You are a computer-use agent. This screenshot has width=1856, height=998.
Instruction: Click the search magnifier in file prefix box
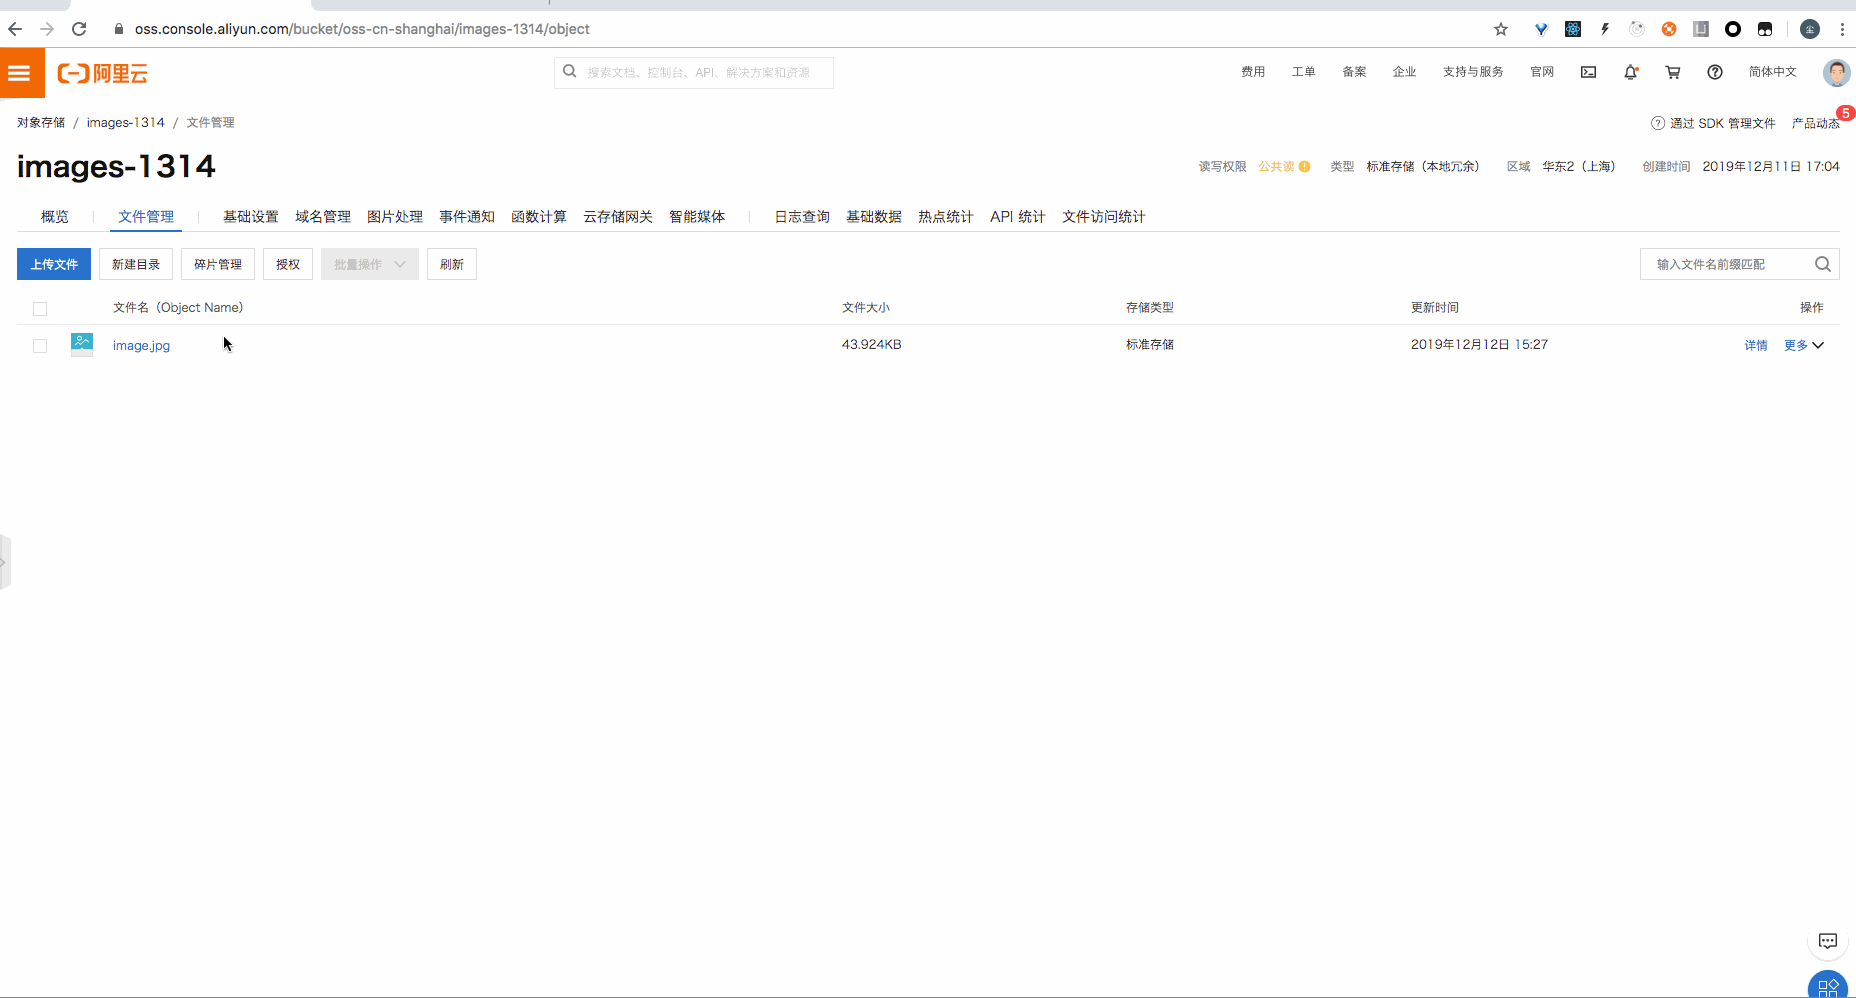pos(1823,264)
